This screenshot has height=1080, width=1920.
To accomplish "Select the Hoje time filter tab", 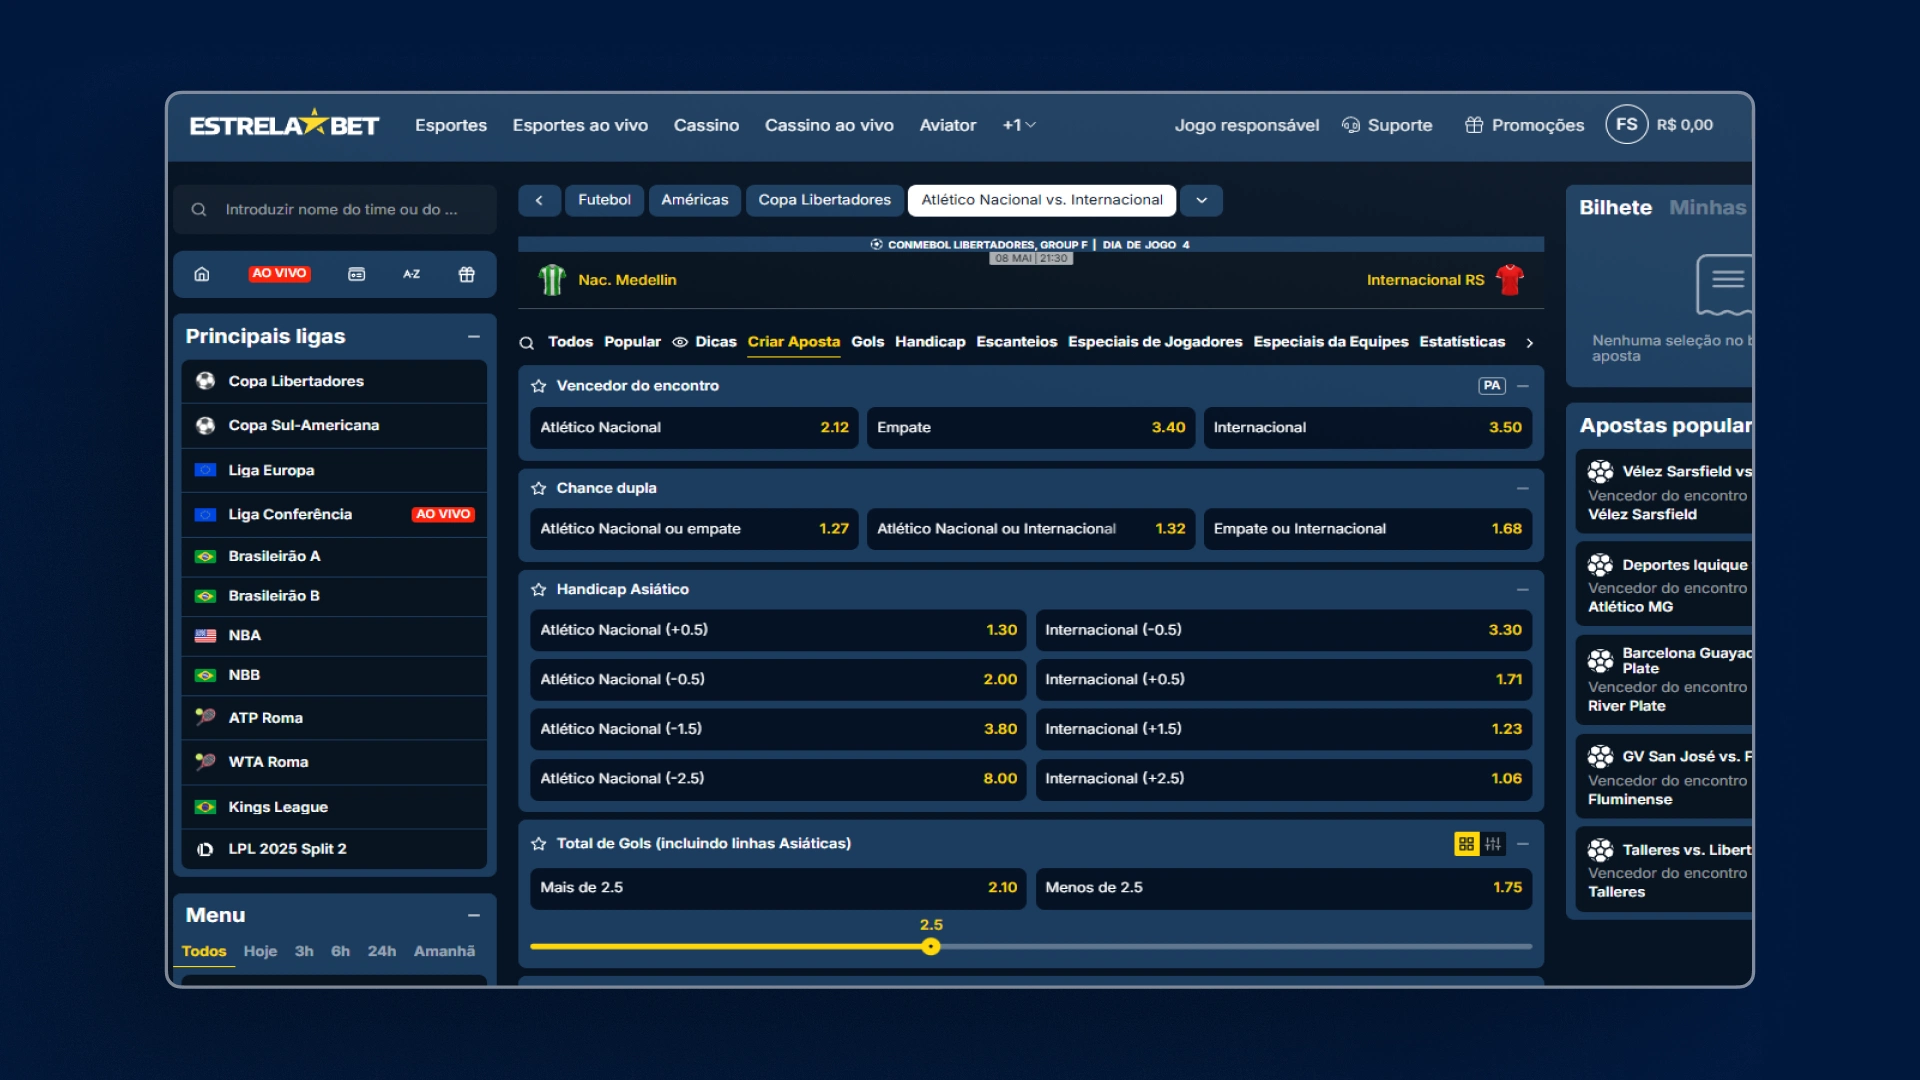I will 260,951.
